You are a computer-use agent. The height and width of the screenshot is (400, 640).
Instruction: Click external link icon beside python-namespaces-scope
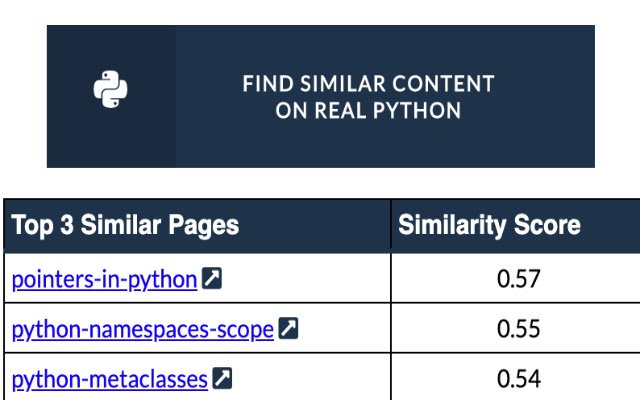pyautogui.click(x=289, y=328)
